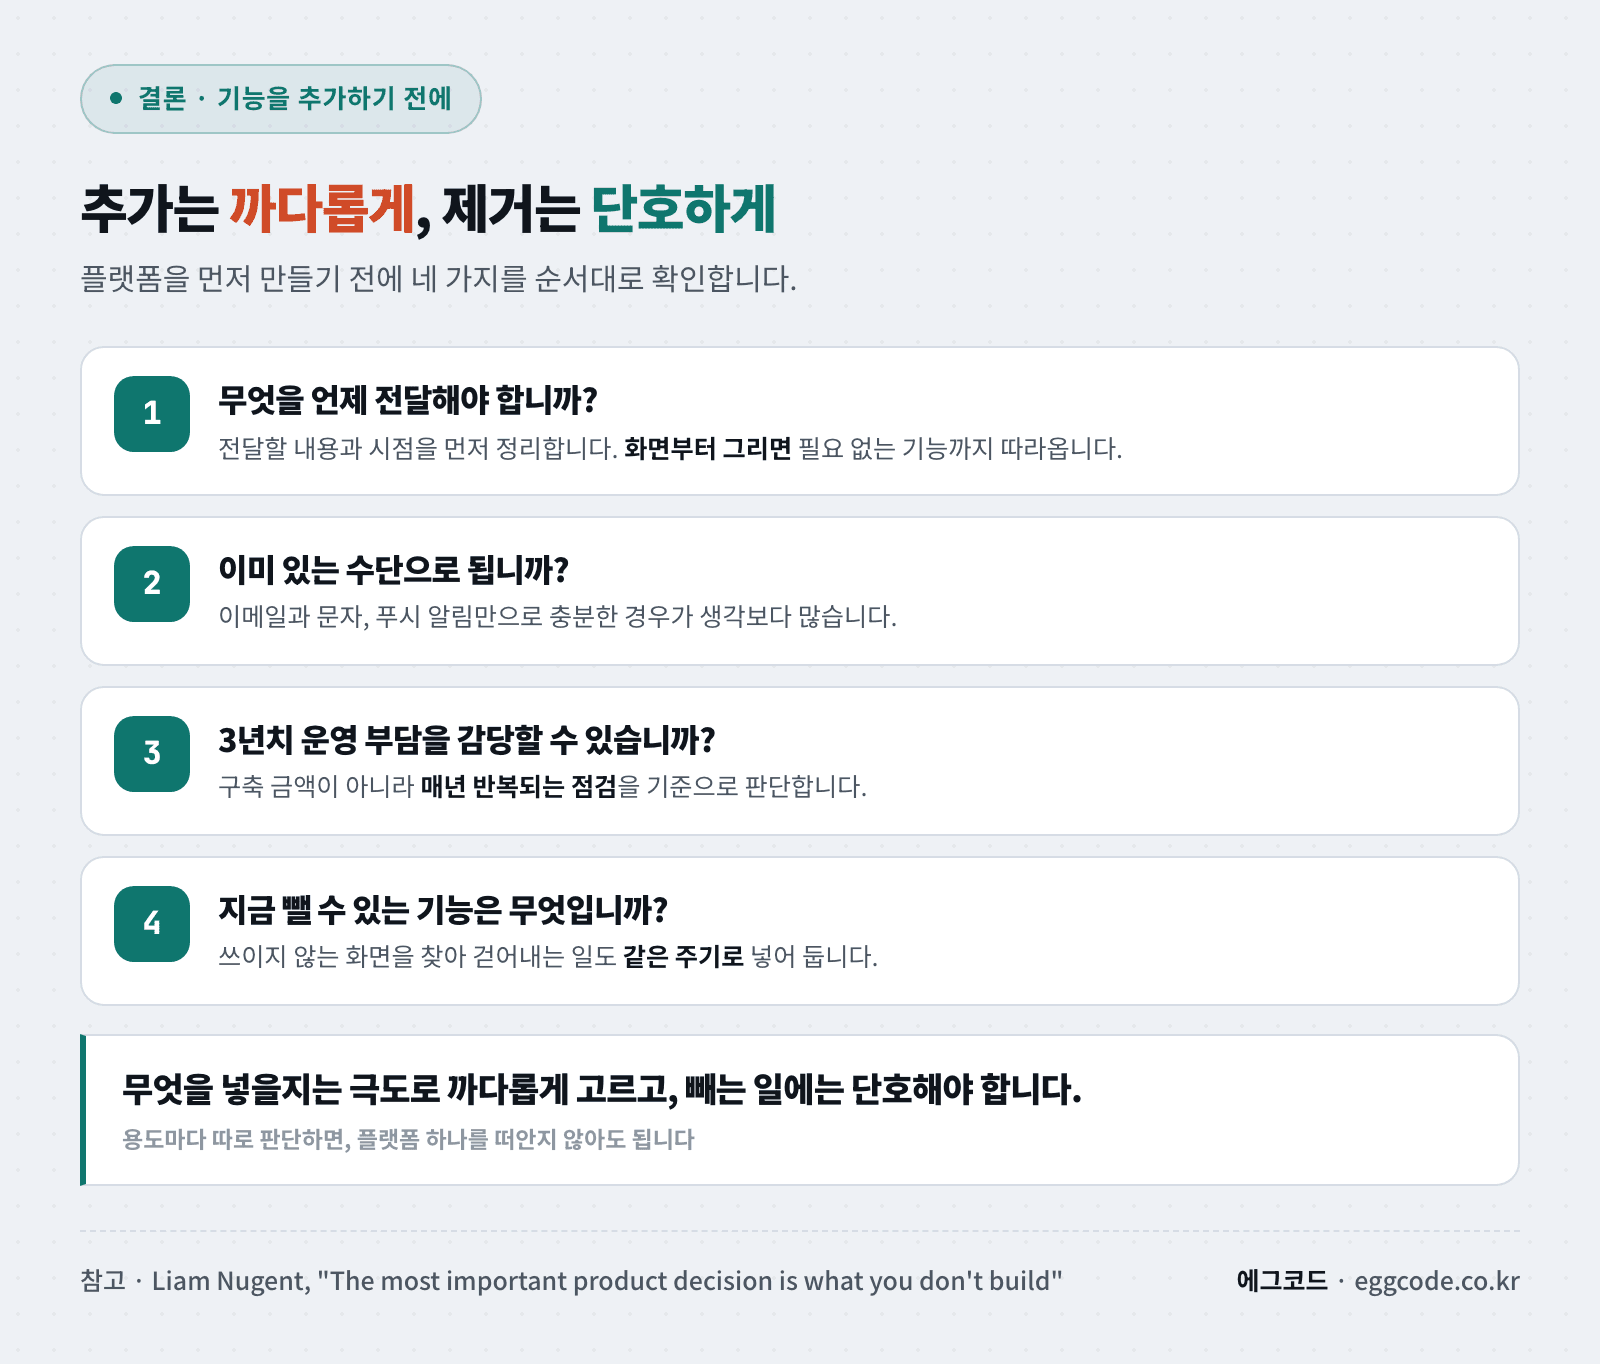Click the number 4 badge

[x=152, y=924]
